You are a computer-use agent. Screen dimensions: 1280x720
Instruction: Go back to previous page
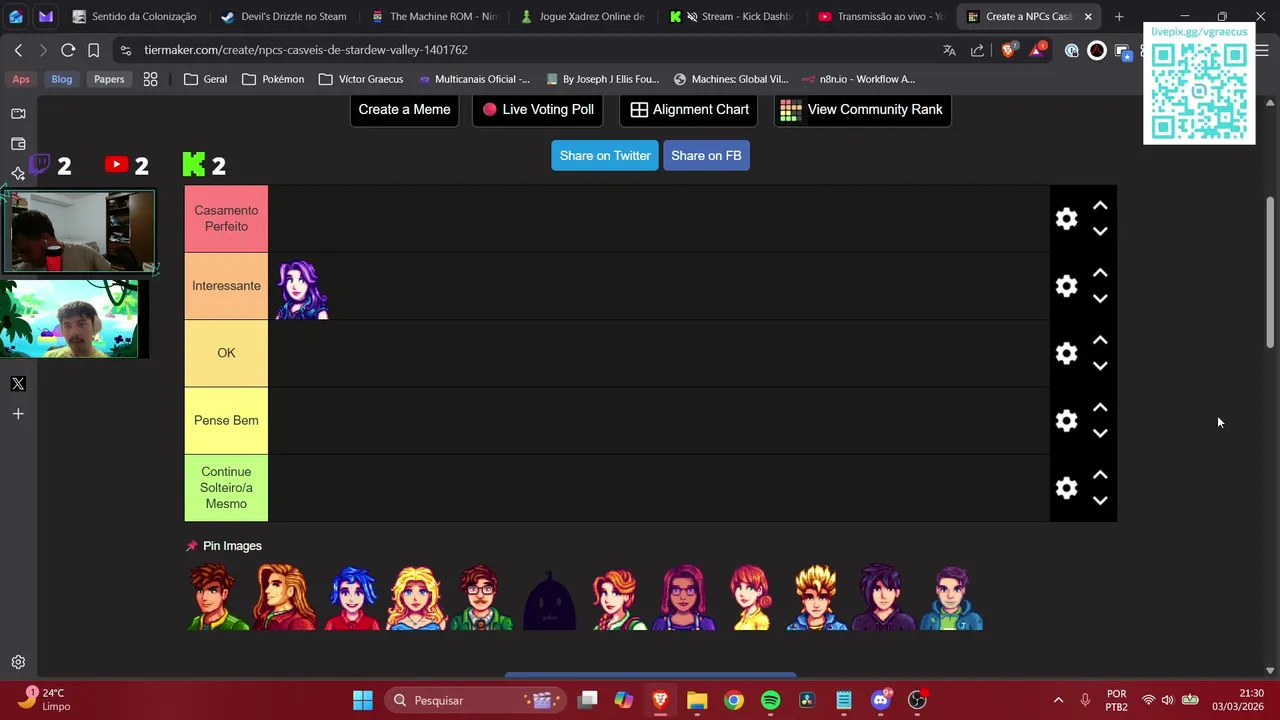coord(18,50)
